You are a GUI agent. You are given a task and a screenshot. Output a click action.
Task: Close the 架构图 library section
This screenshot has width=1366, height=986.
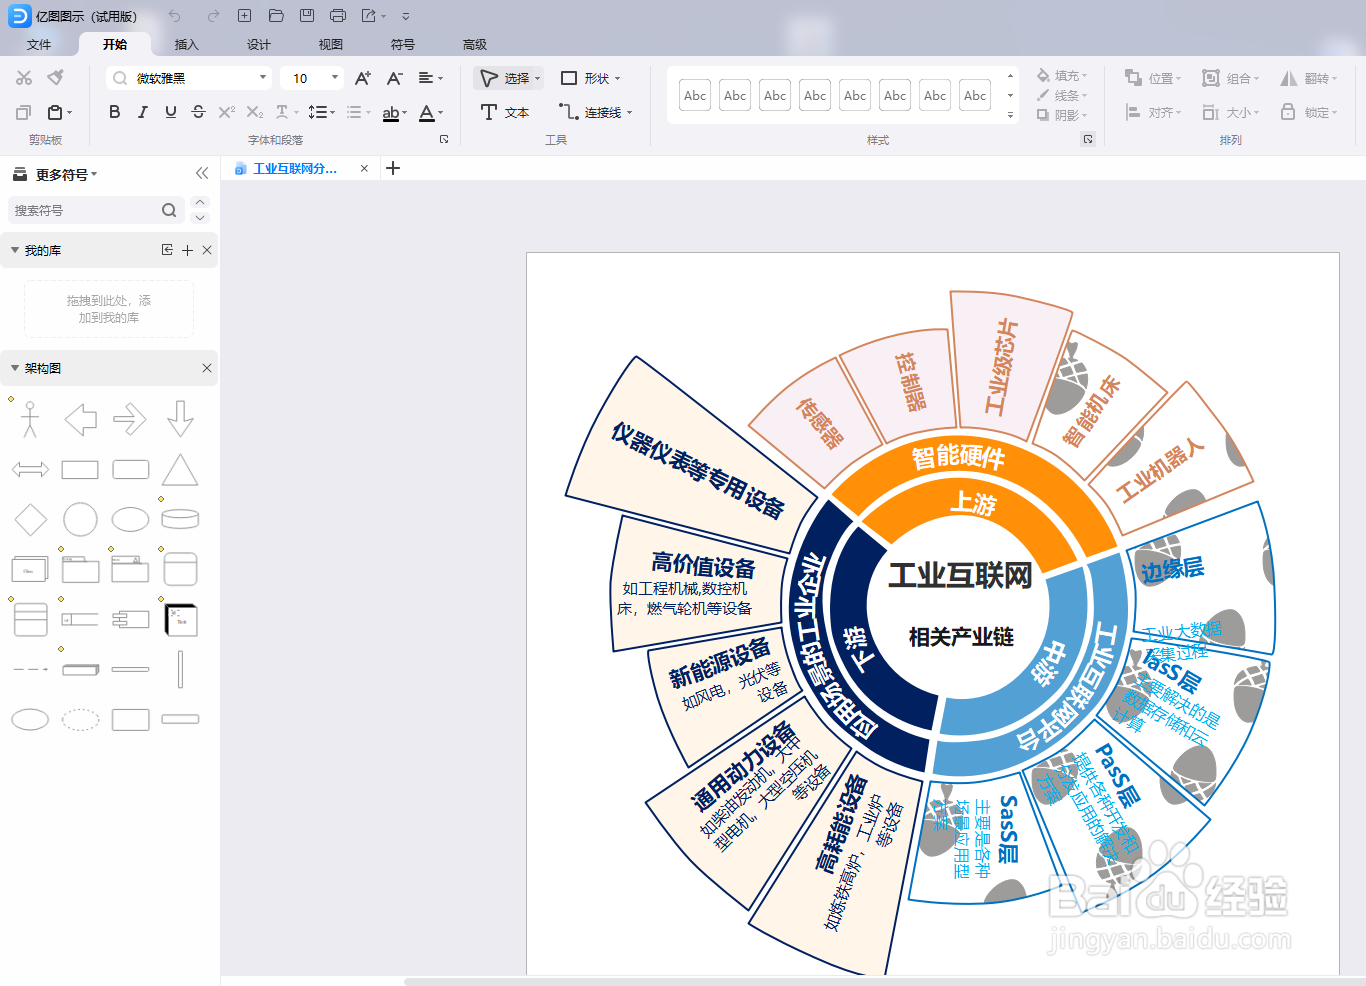pyautogui.click(x=207, y=368)
